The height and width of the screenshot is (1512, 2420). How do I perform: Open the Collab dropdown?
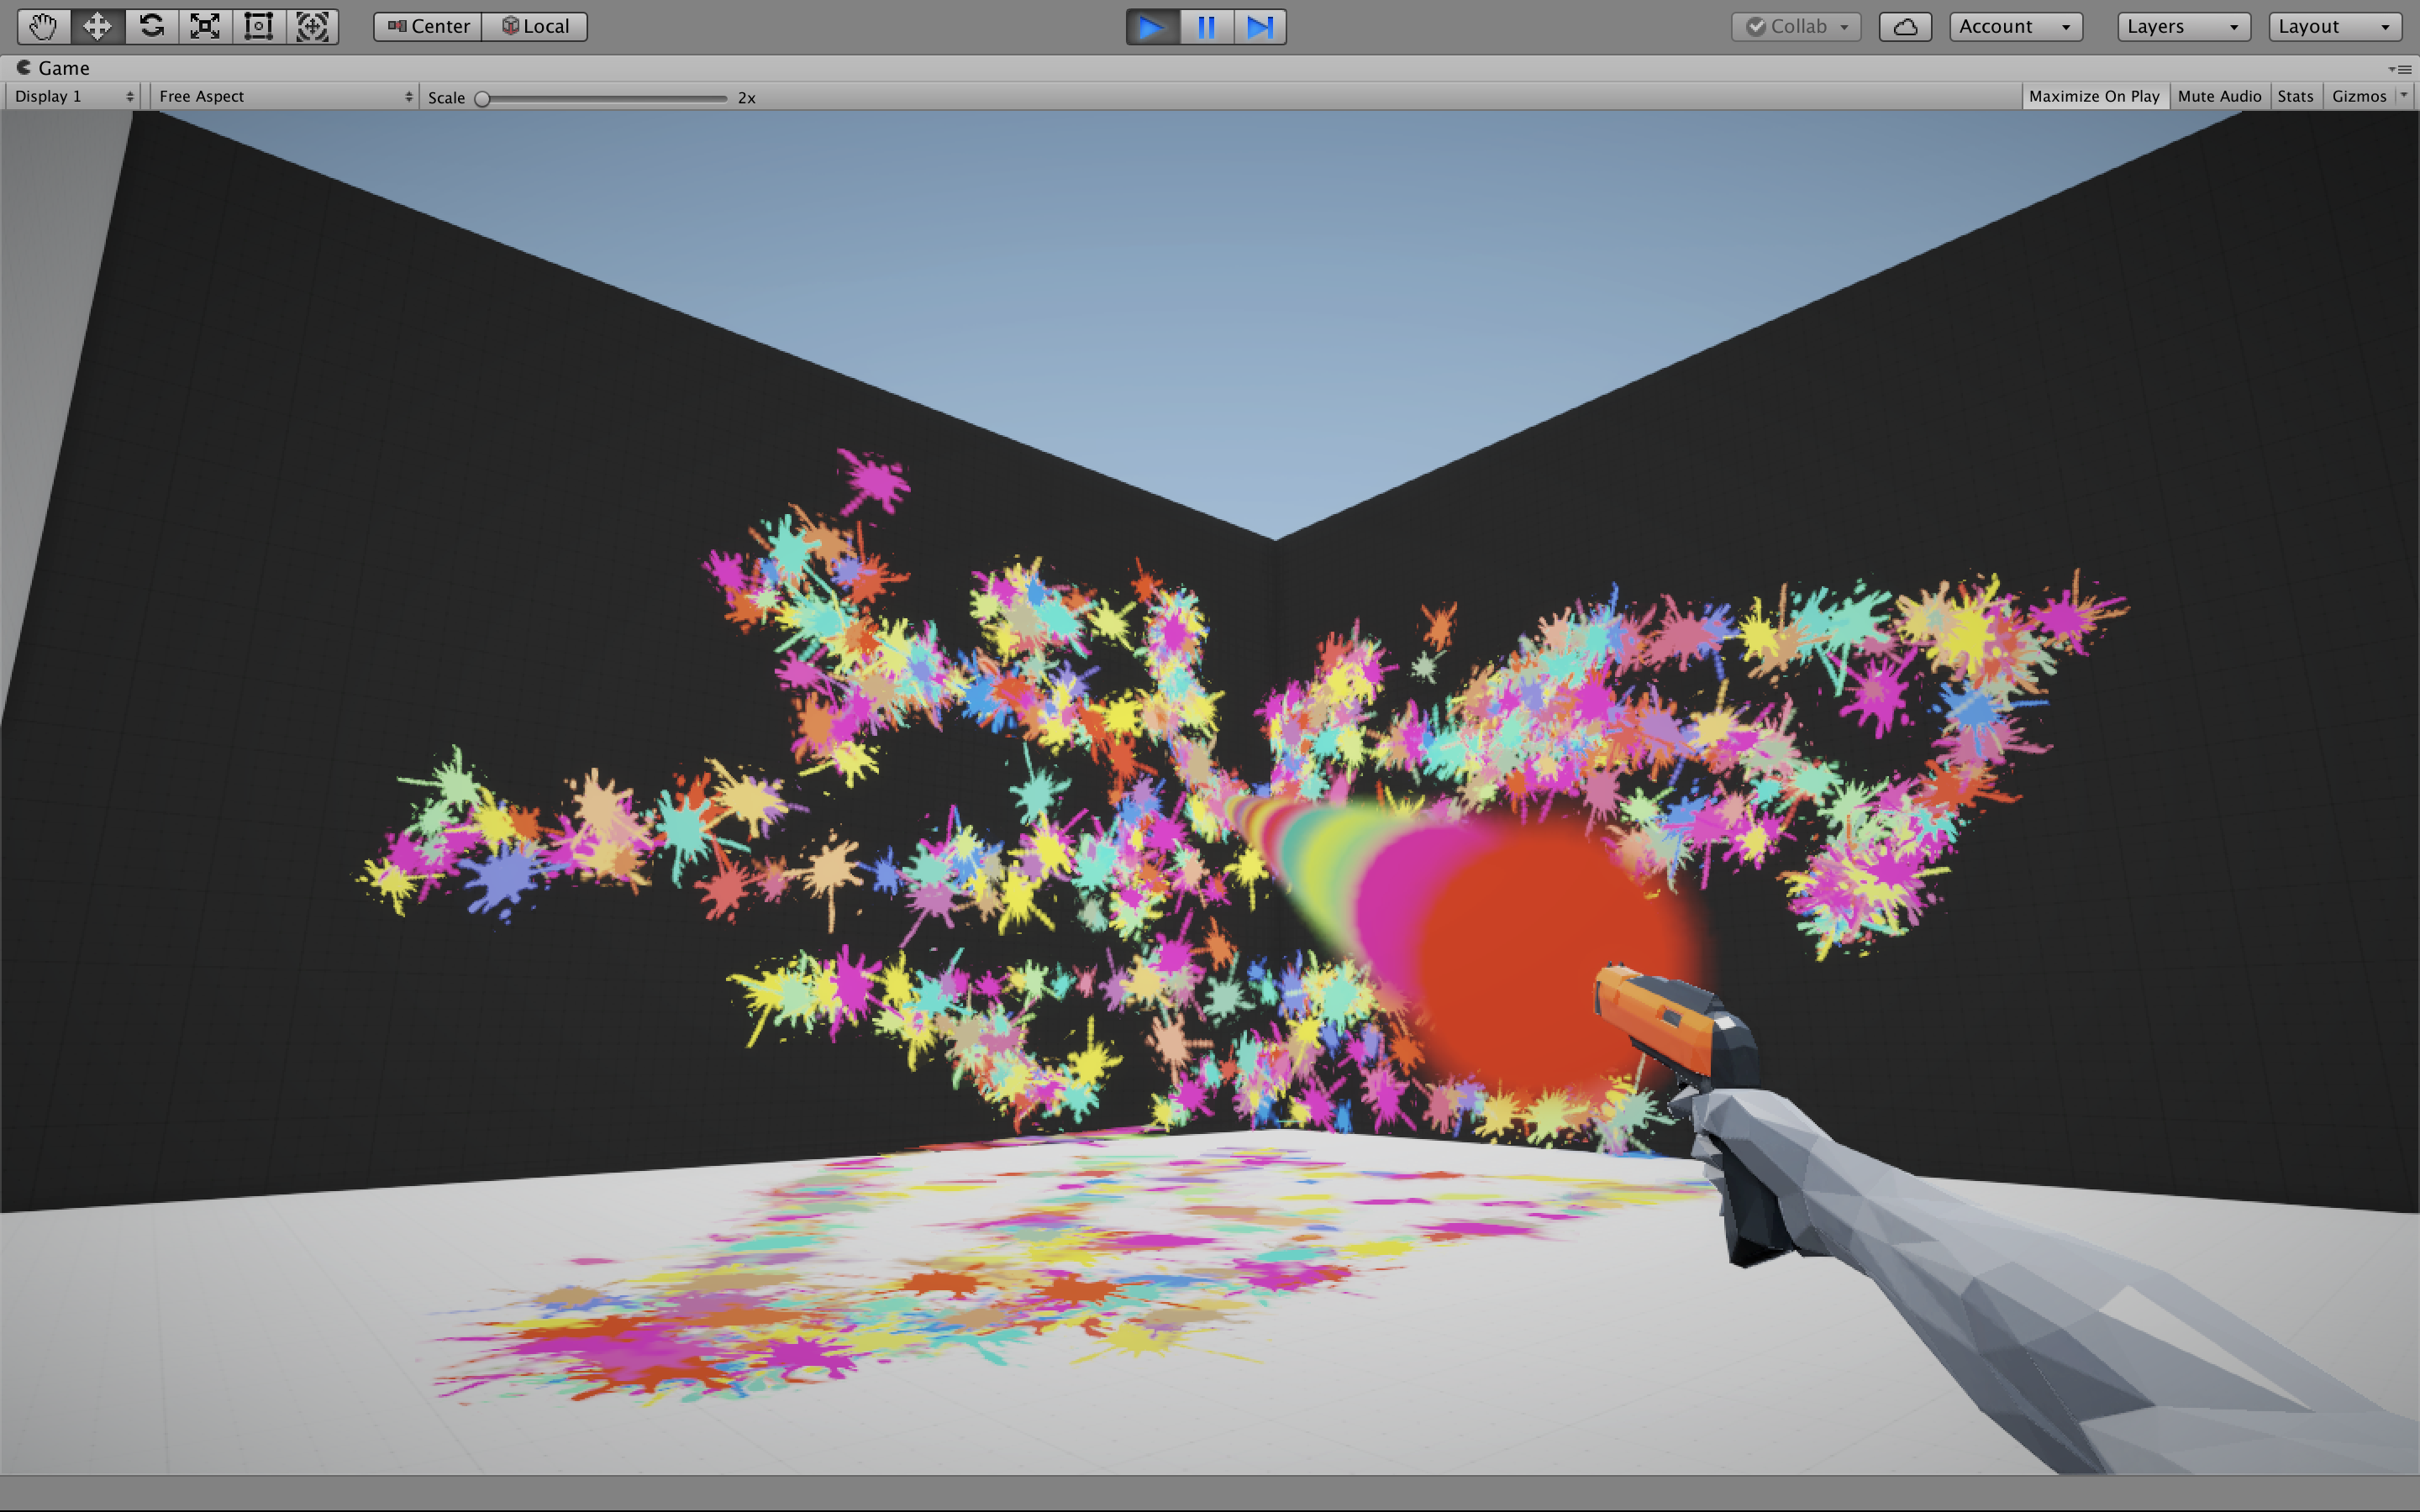click(x=1796, y=27)
